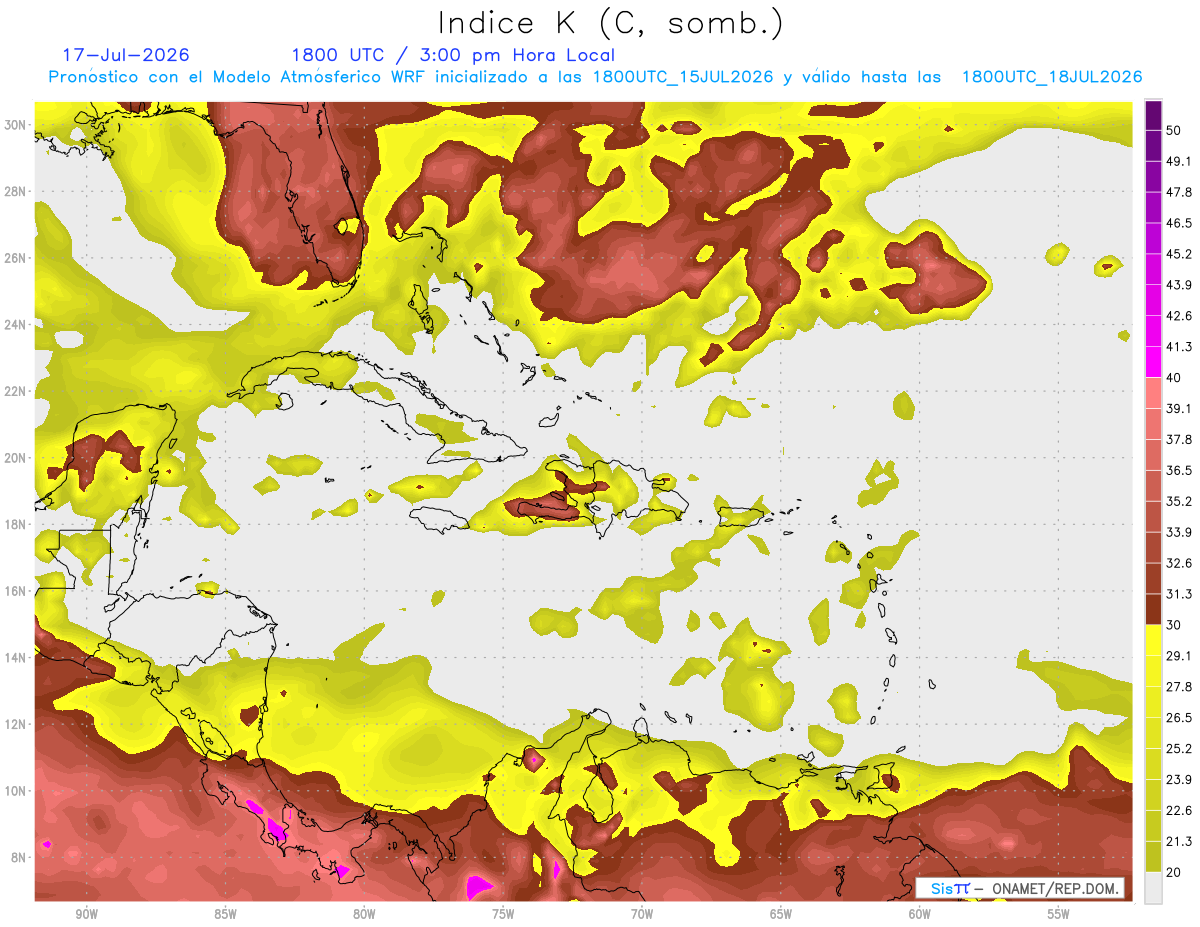Click the colorbar value 35.2
Viewport: 1200px width, 927px height.
(x=1179, y=501)
